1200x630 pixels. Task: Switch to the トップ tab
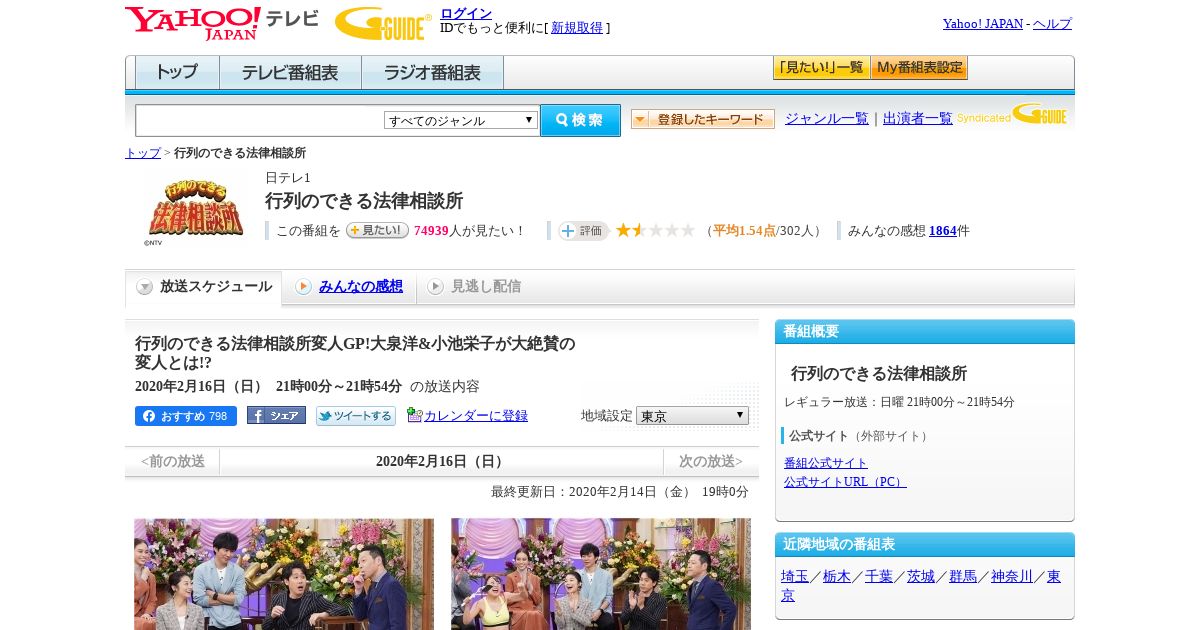click(x=177, y=73)
